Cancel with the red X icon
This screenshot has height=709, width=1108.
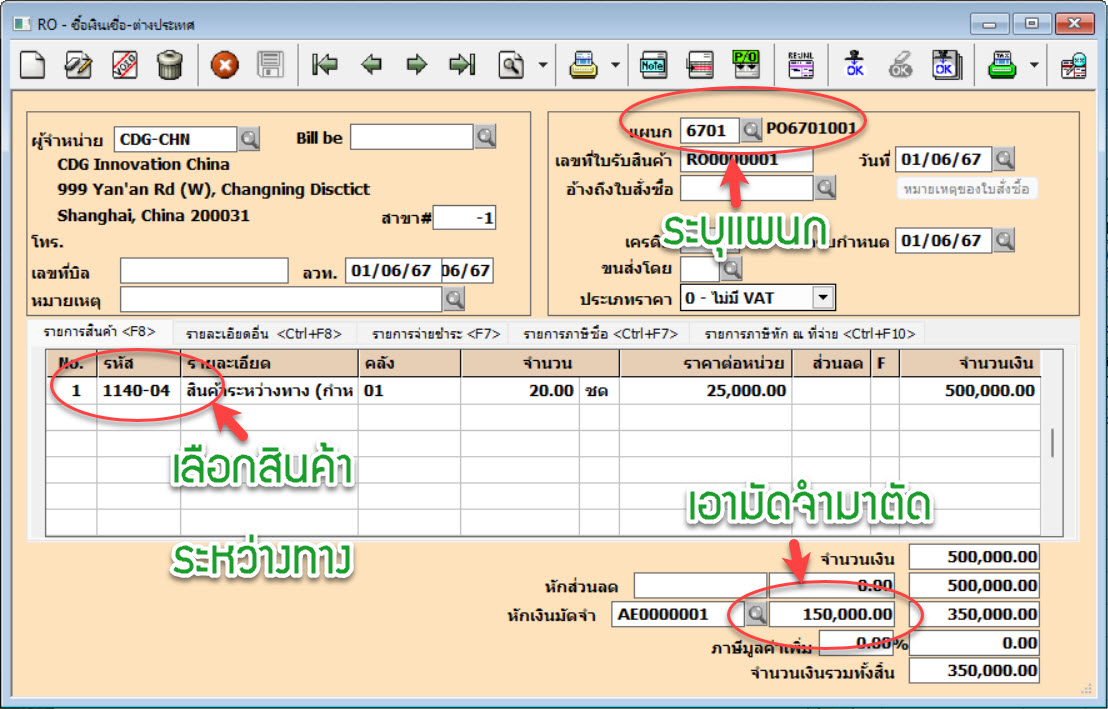coord(225,65)
